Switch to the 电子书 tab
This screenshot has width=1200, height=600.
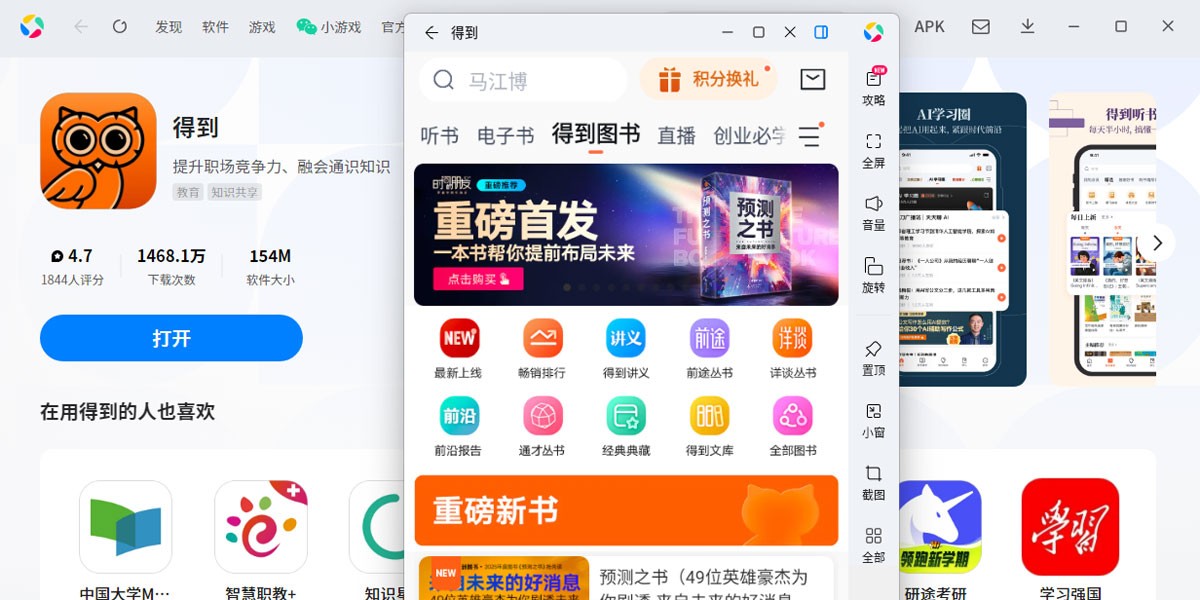click(x=505, y=136)
